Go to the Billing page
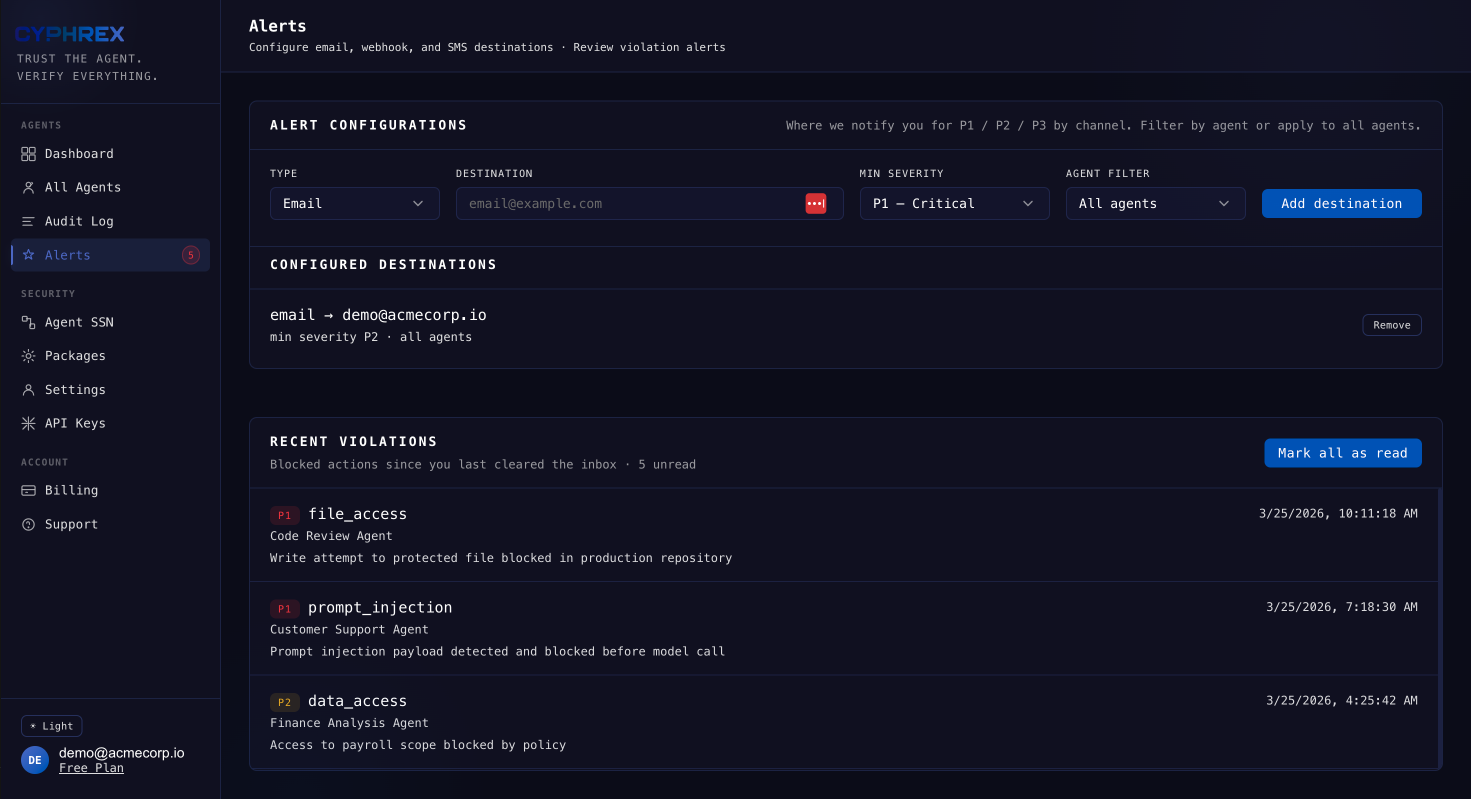 pyautogui.click(x=110, y=491)
